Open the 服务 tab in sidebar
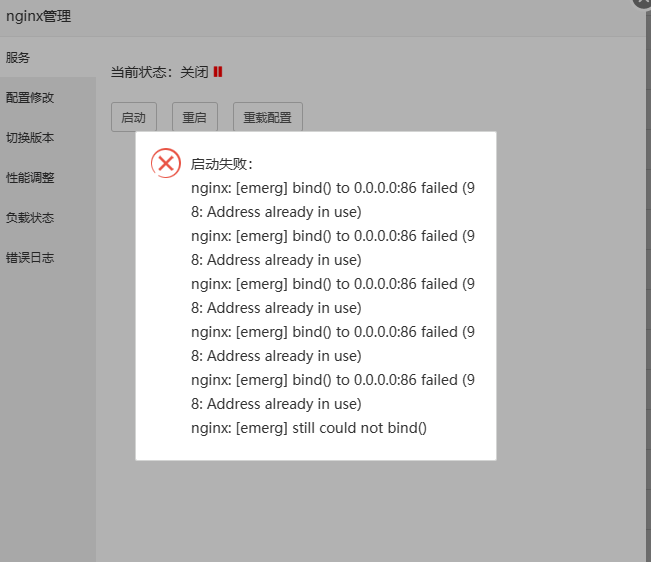This screenshot has height=562, width=651. pyautogui.click(x=48, y=57)
